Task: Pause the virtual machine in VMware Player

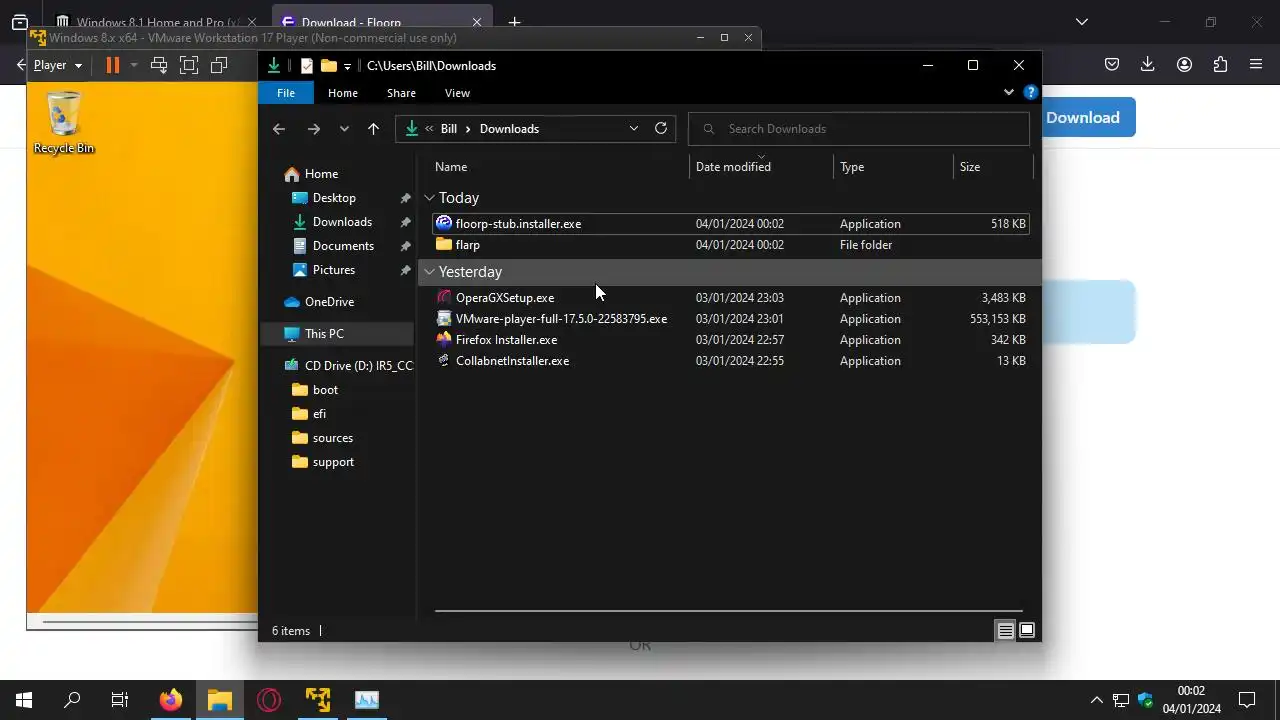Action: [x=112, y=65]
